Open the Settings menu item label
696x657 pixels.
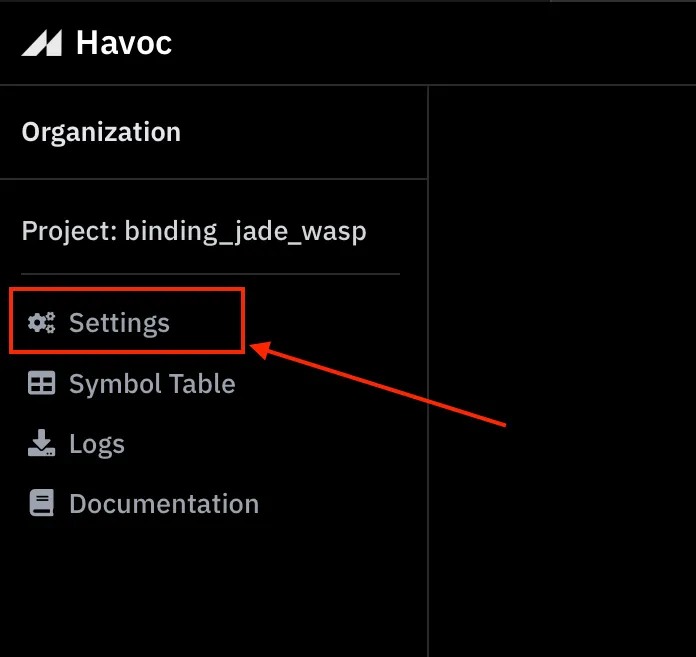pos(119,323)
